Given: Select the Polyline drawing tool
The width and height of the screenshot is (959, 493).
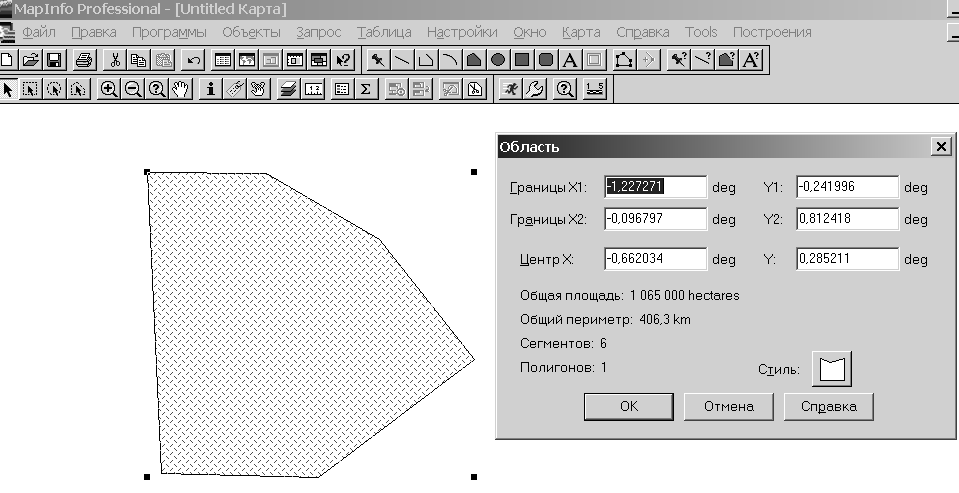Looking at the screenshot, I should (426, 60).
